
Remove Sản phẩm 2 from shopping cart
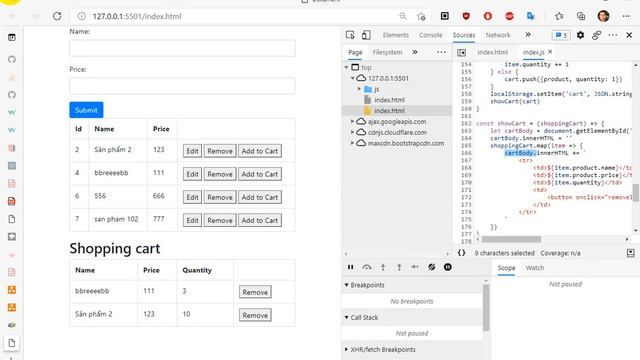(x=255, y=315)
